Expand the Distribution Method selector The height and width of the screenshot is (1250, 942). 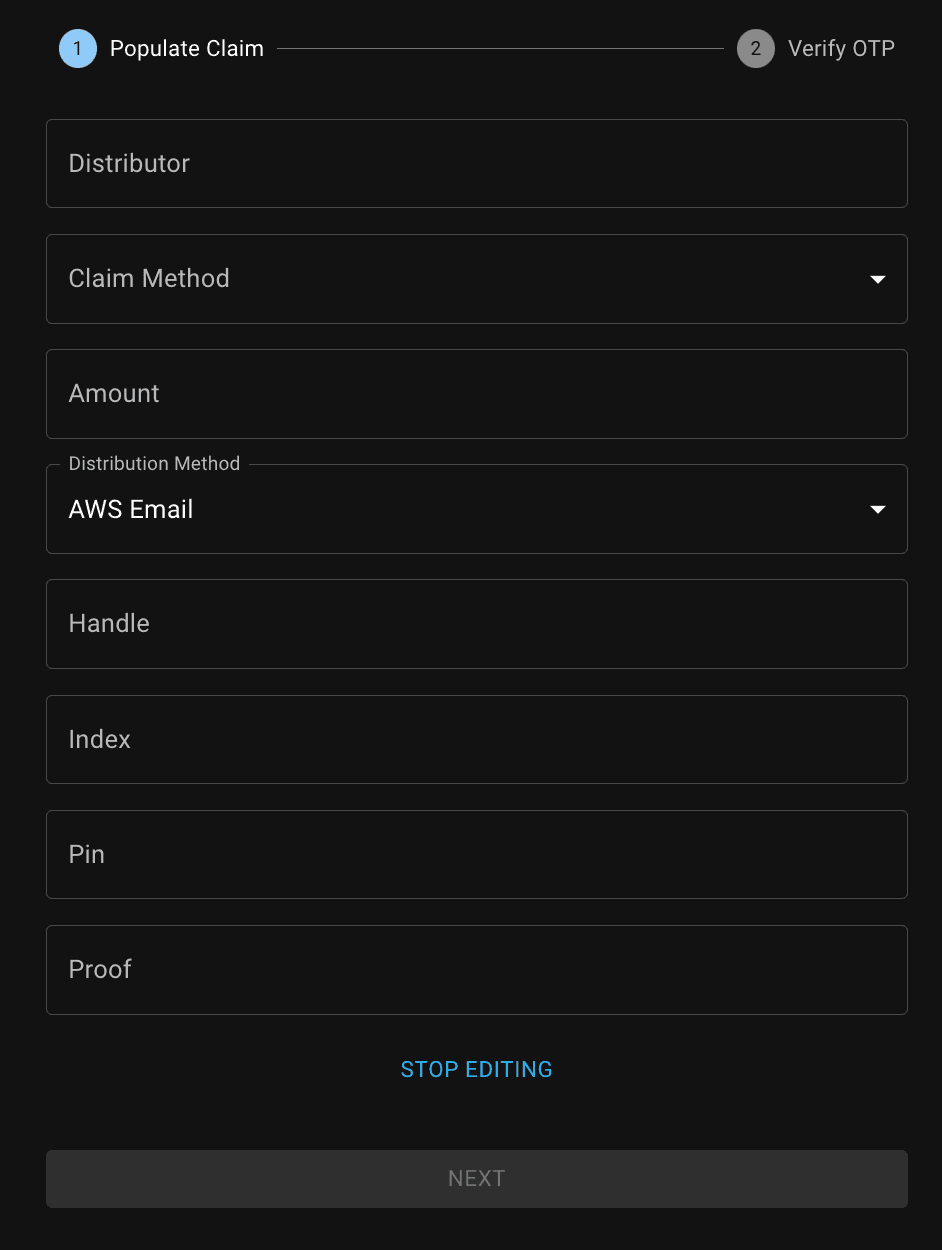(477, 509)
